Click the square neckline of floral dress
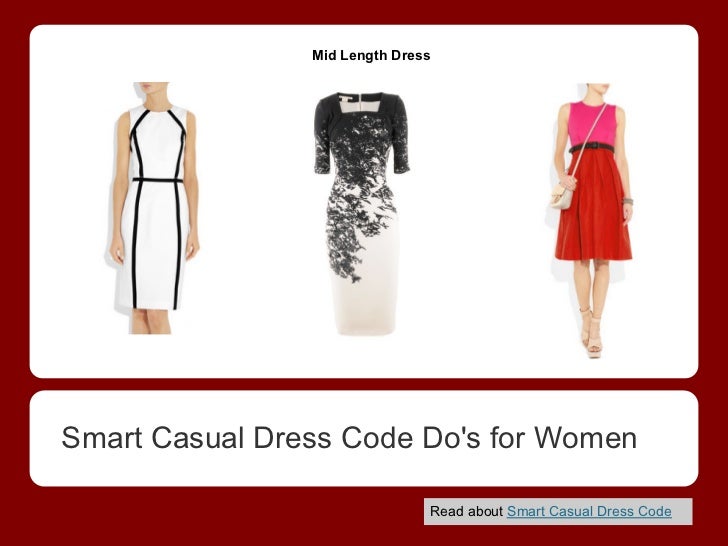This screenshot has width=728, height=546. [362, 103]
